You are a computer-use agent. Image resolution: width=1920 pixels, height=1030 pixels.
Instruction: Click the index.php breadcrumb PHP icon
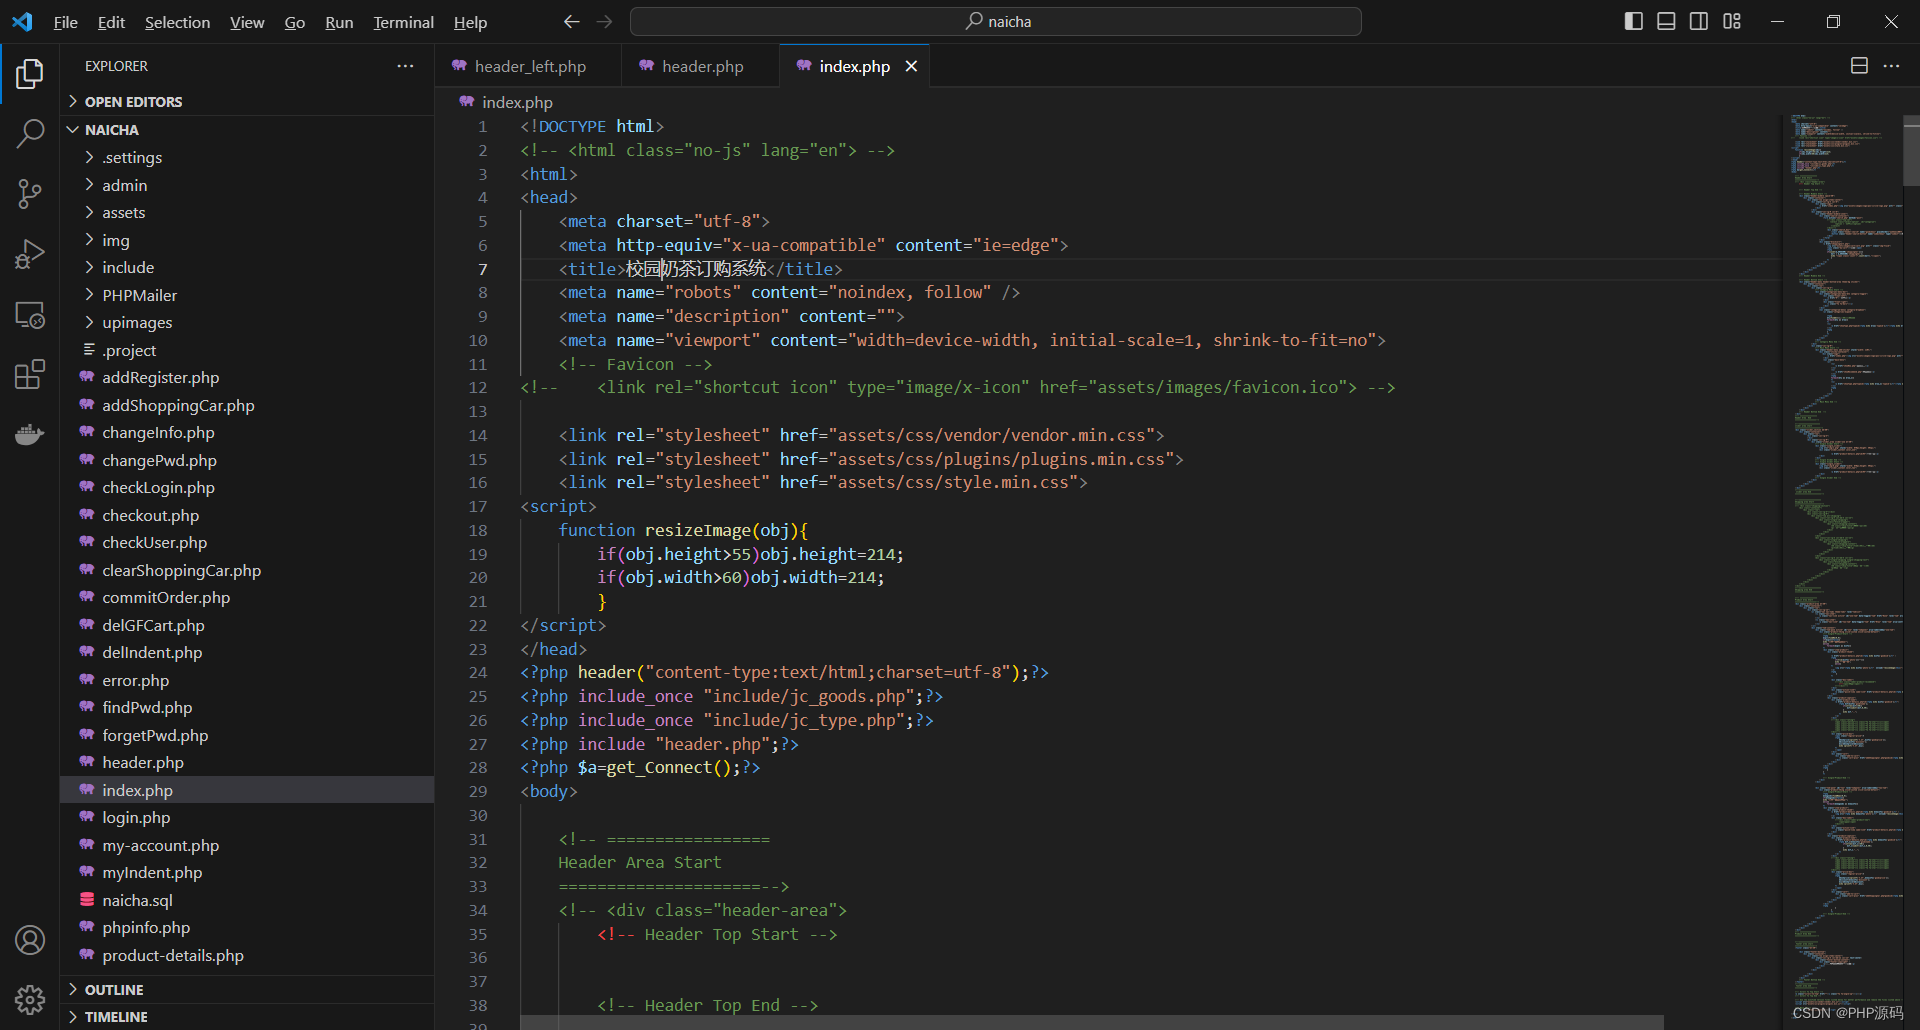pyautogui.click(x=466, y=102)
